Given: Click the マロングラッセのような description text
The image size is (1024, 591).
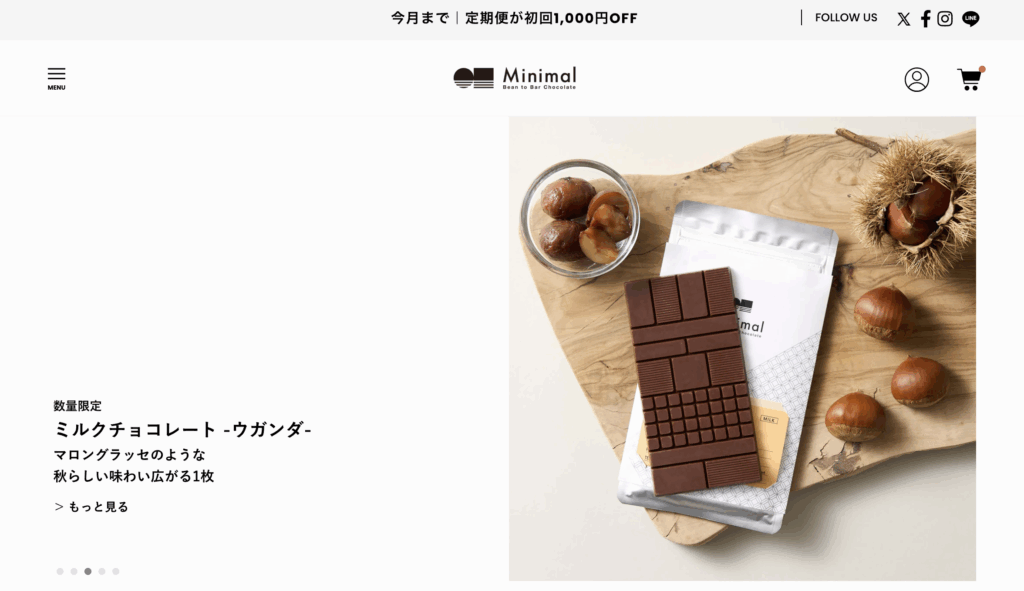Looking at the screenshot, I should click(x=129, y=455).
